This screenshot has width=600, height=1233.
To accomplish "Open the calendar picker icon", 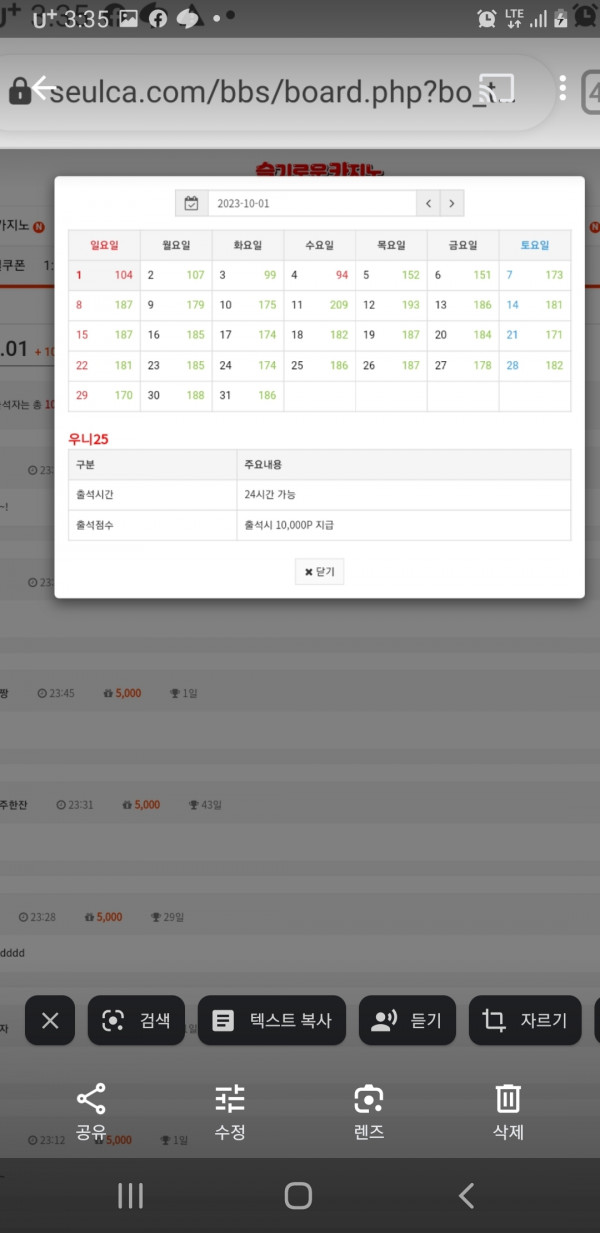I will coord(191,203).
